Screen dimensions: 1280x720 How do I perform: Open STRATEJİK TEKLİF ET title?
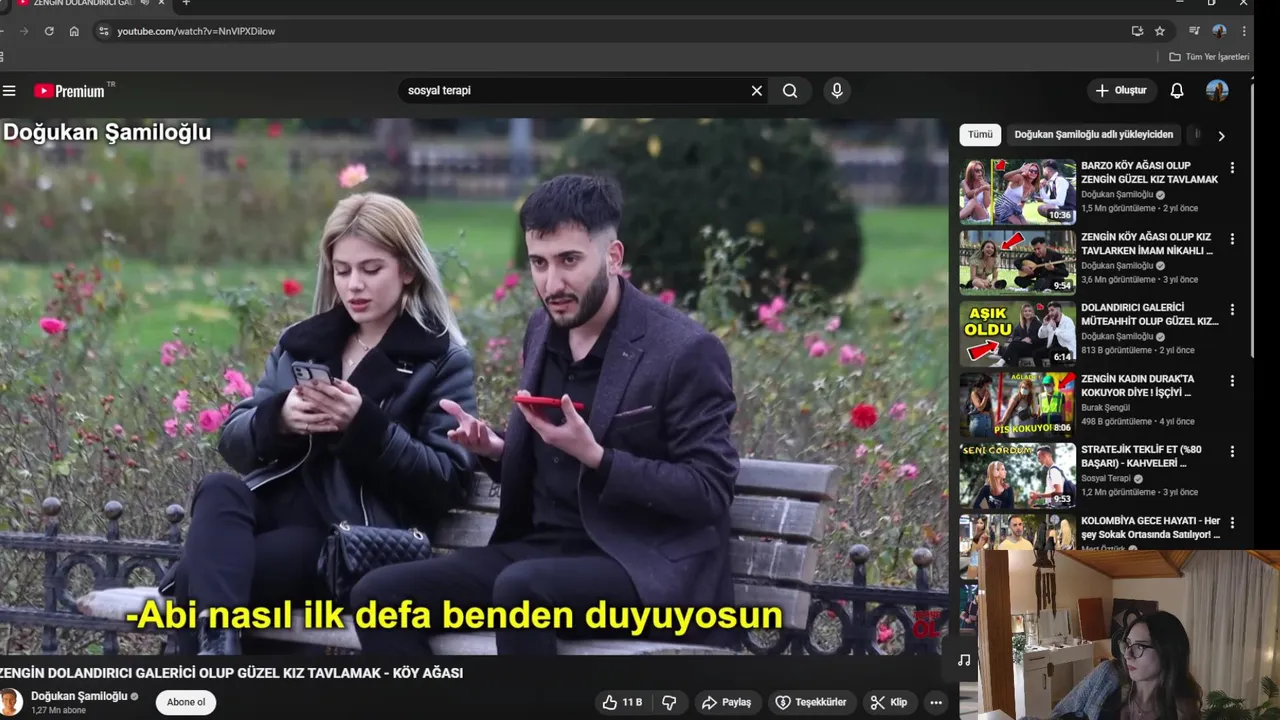pos(1141,457)
